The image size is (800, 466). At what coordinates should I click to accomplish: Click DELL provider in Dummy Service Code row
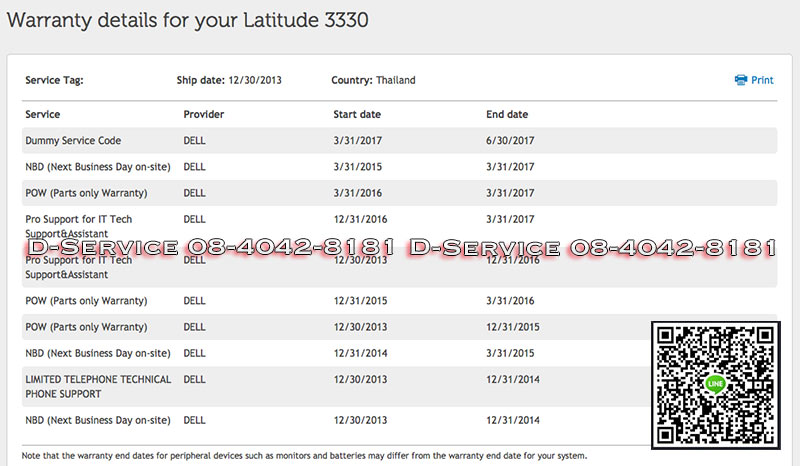[194, 140]
